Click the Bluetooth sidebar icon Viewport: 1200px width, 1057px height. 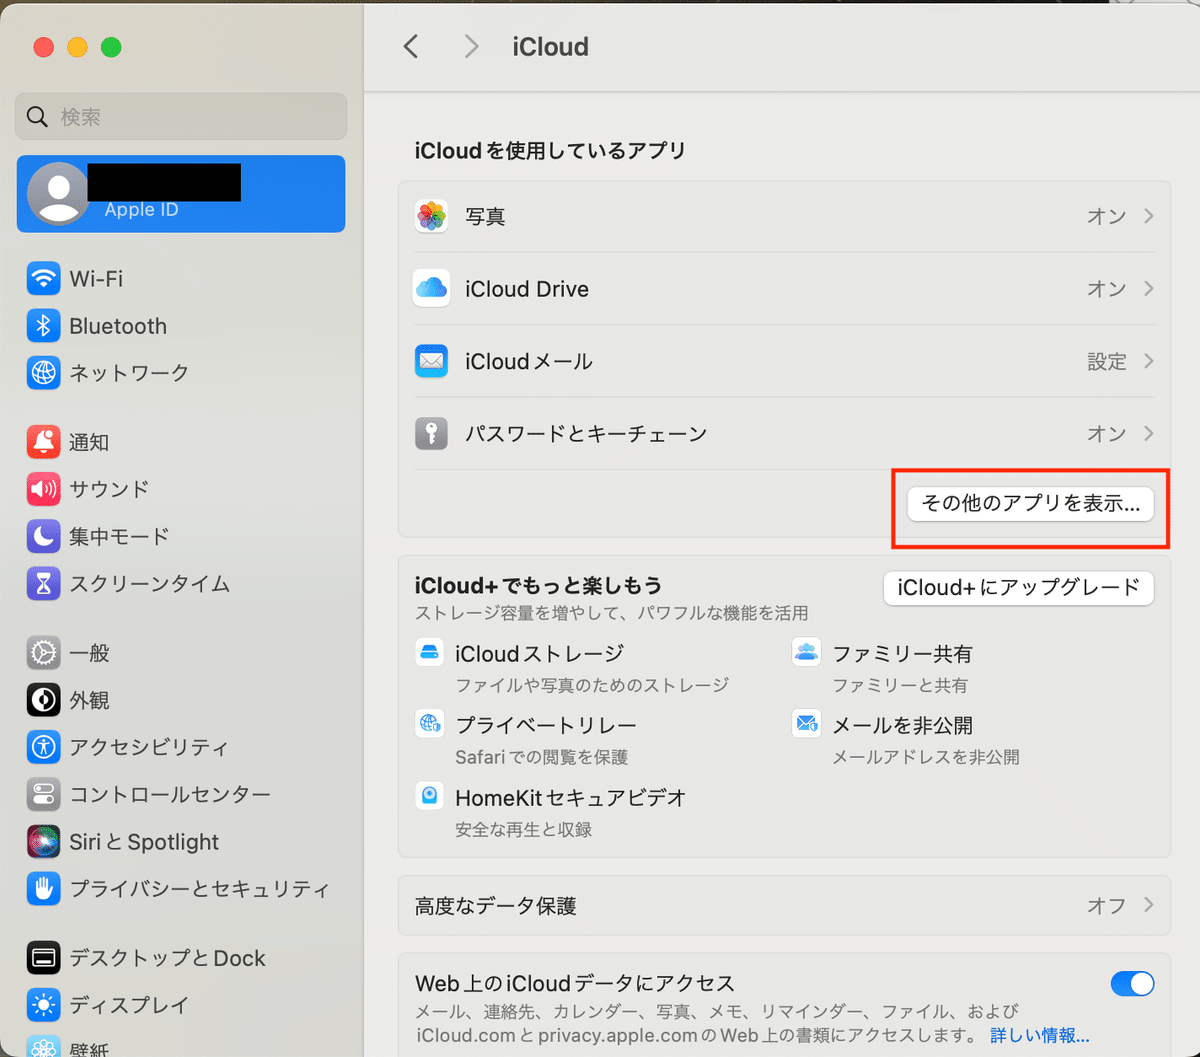pos(43,326)
